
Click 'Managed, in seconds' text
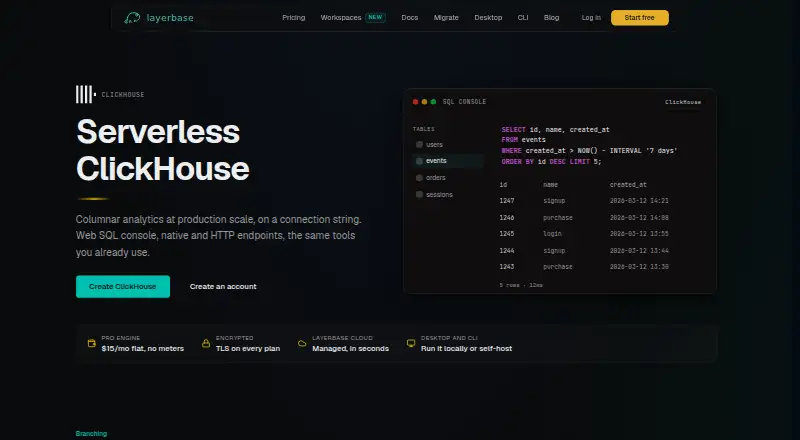pyautogui.click(x=351, y=349)
